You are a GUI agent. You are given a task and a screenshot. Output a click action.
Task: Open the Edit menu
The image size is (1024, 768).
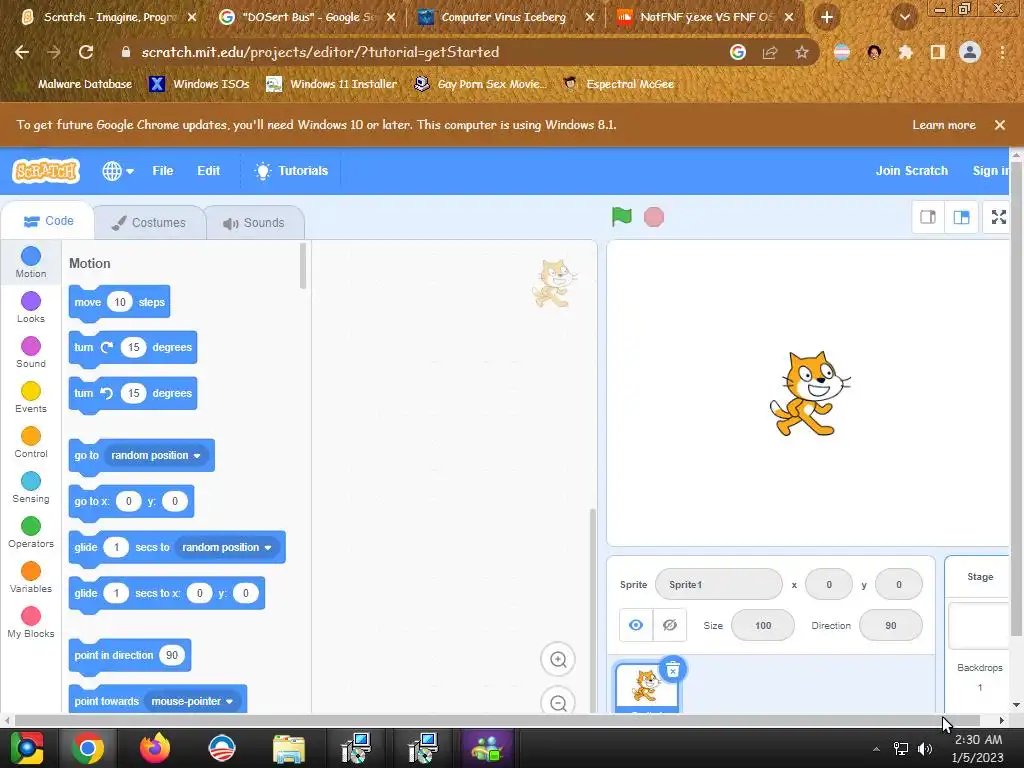208,171
